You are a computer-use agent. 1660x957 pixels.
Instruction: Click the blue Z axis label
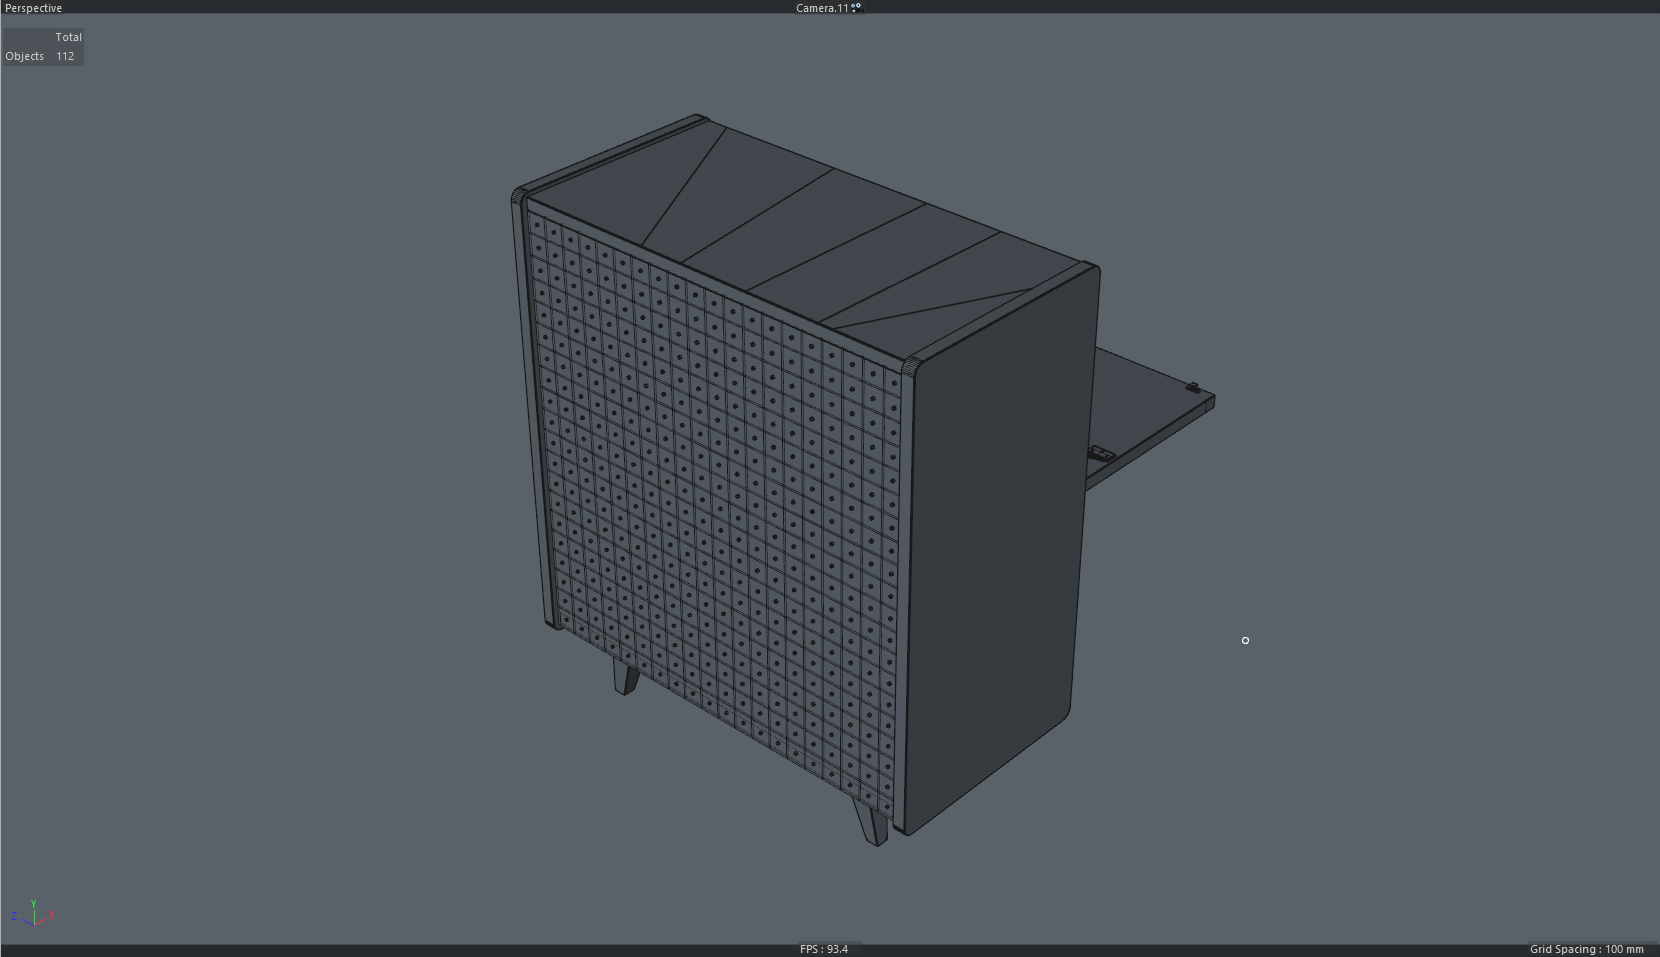(x=14, y=916)
